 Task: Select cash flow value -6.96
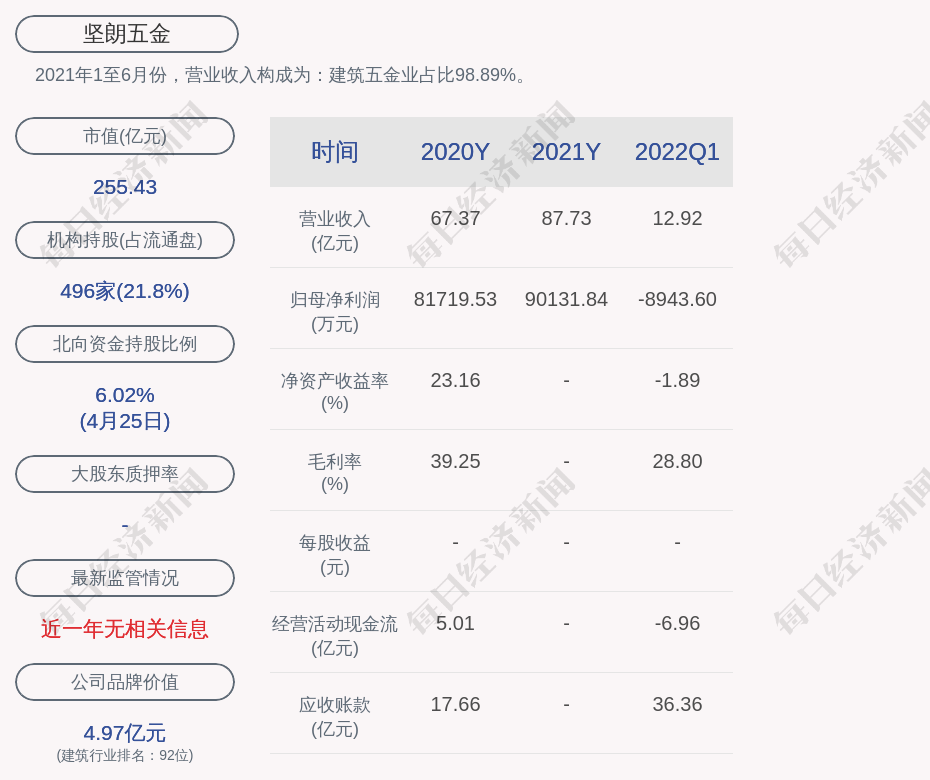tap(677, 623)
